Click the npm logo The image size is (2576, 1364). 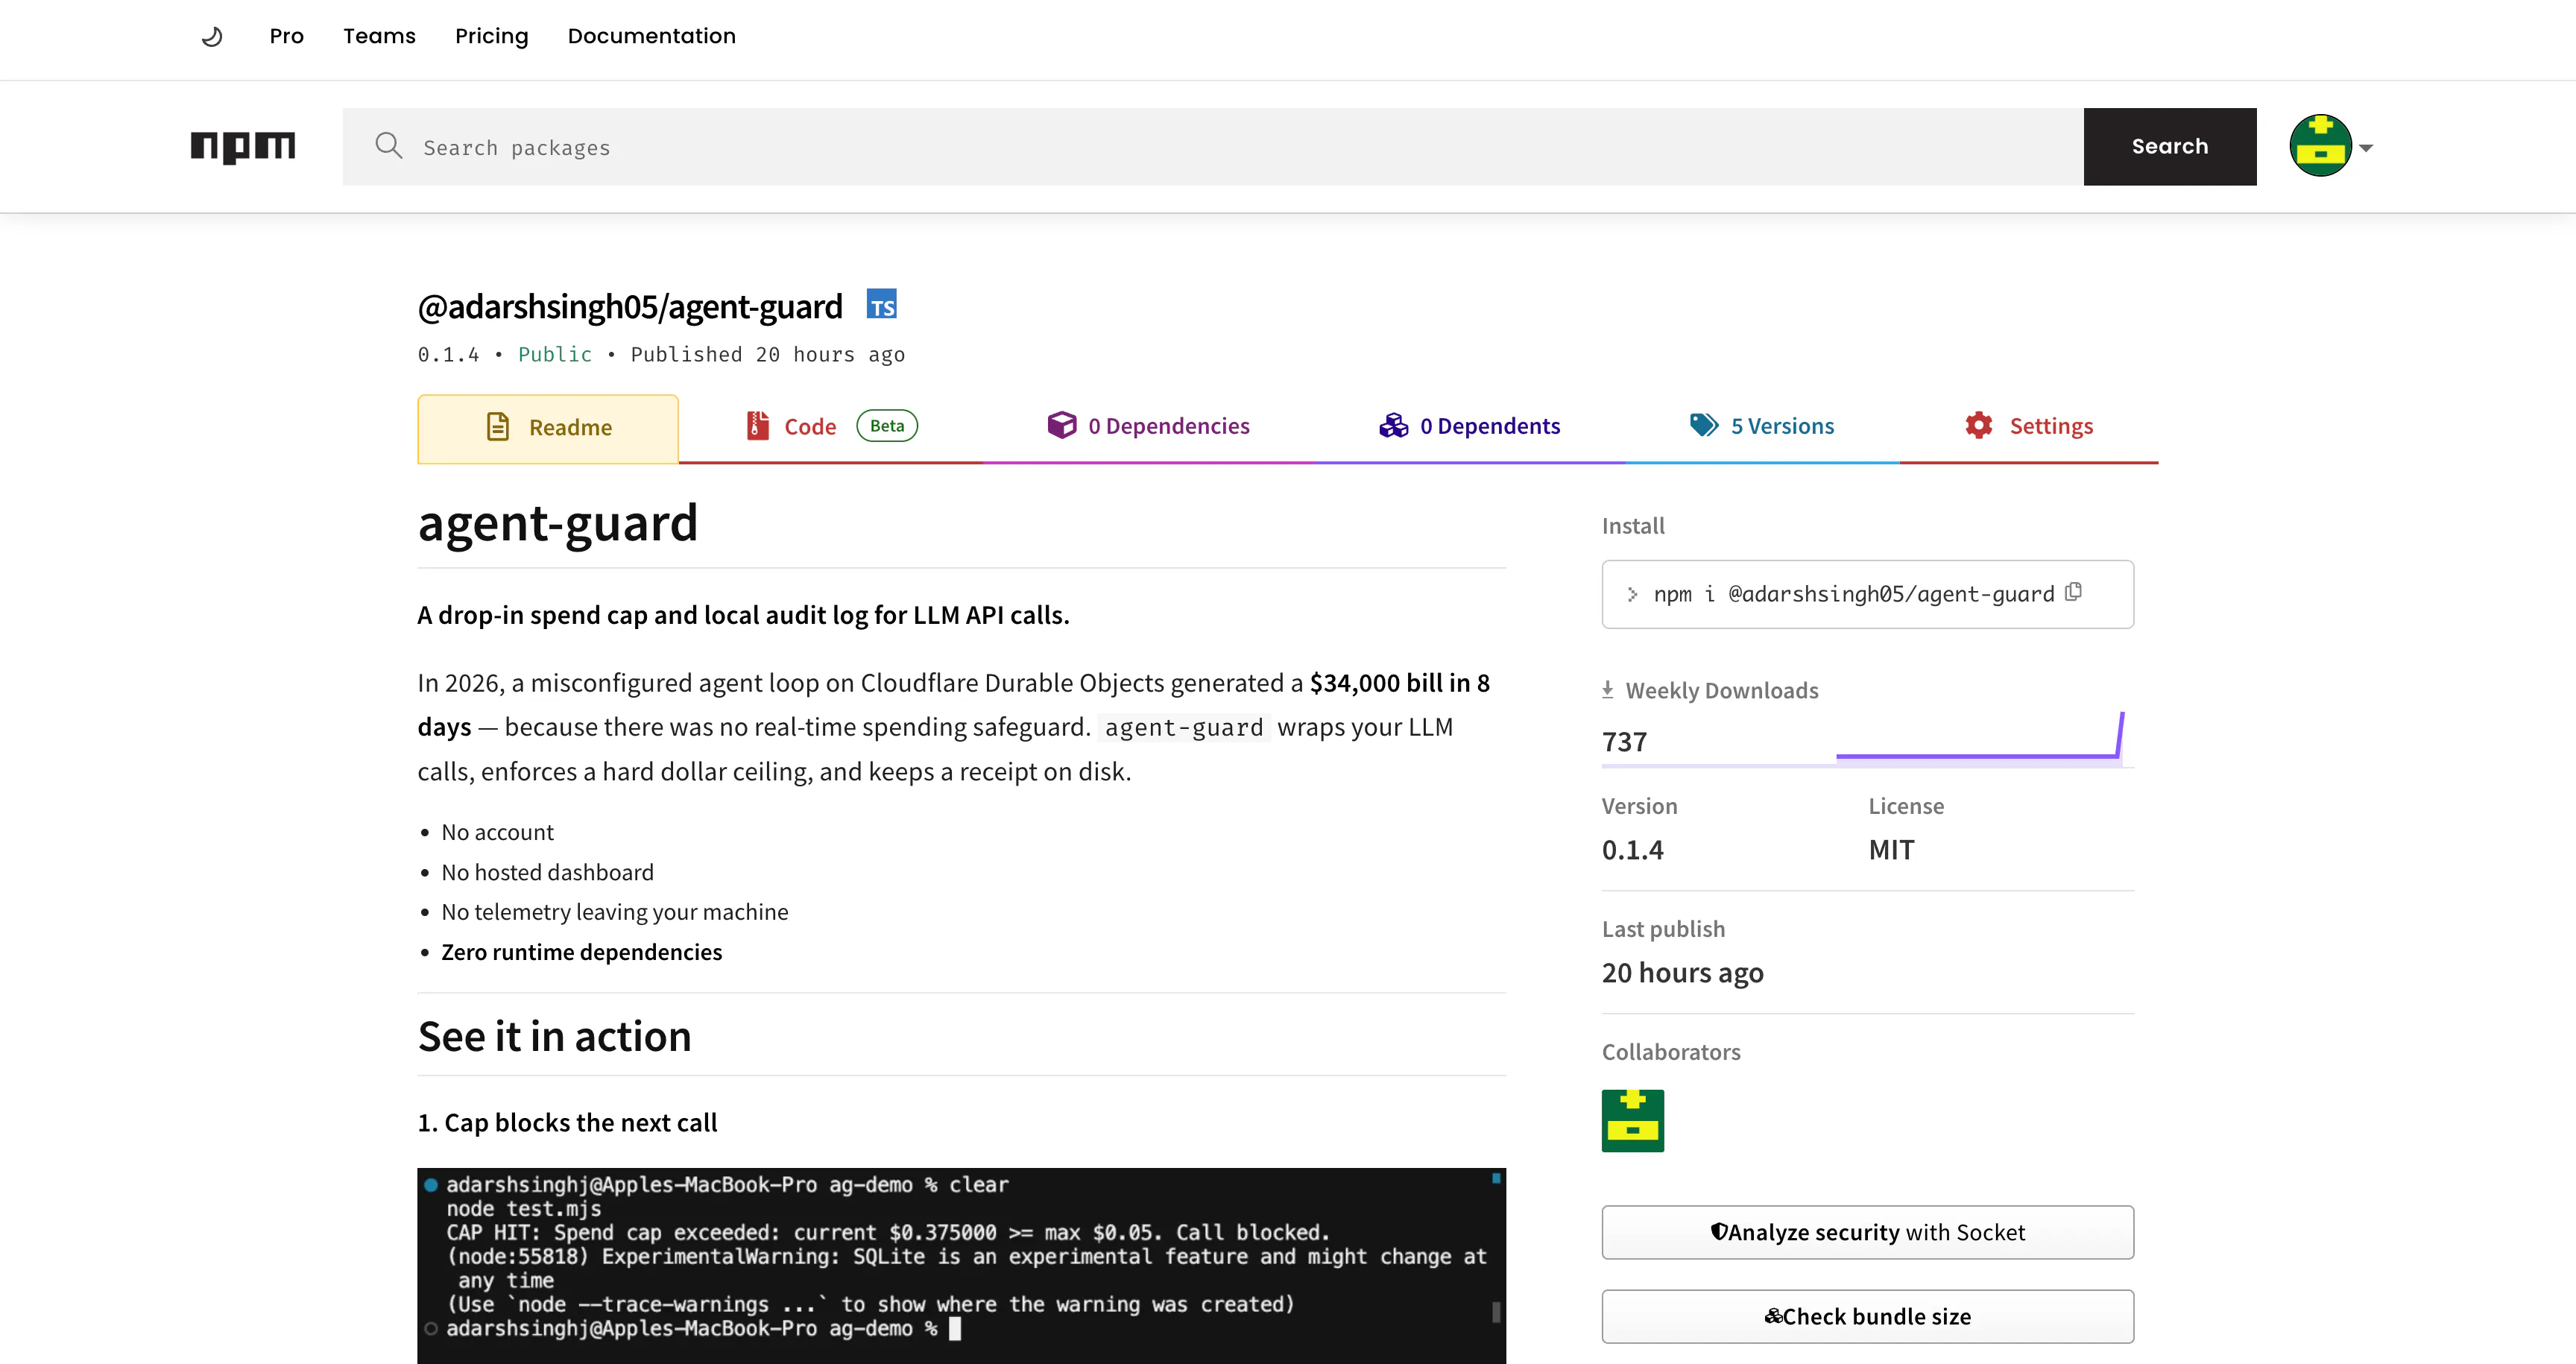click(243, 147)
